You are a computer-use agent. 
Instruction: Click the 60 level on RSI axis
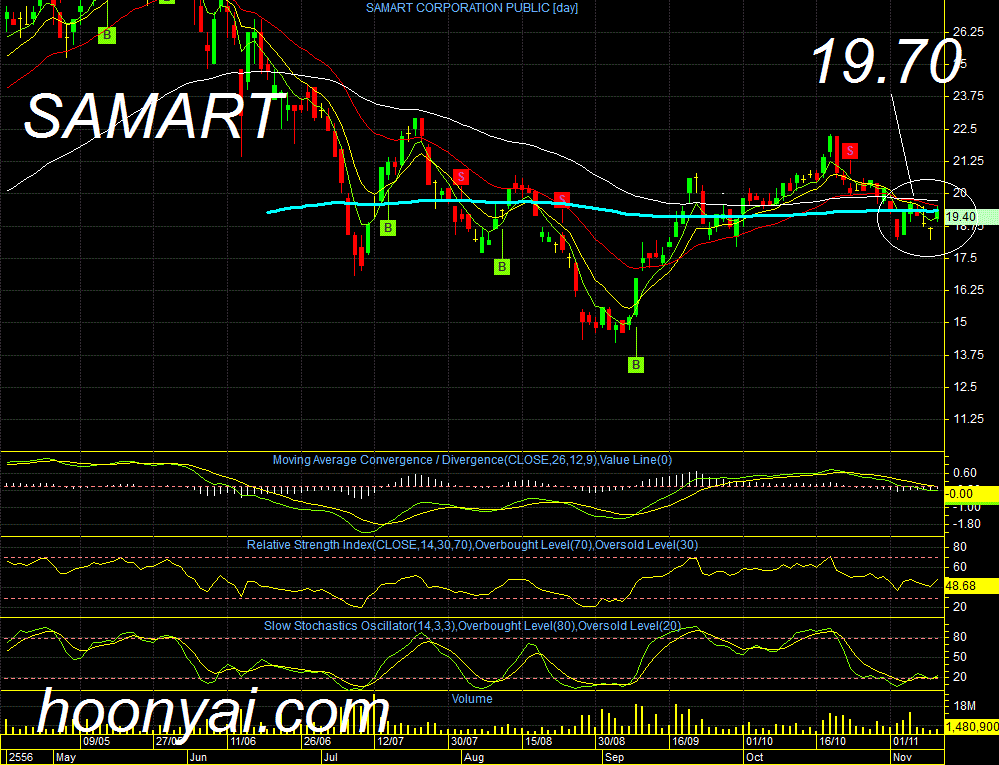959,567
